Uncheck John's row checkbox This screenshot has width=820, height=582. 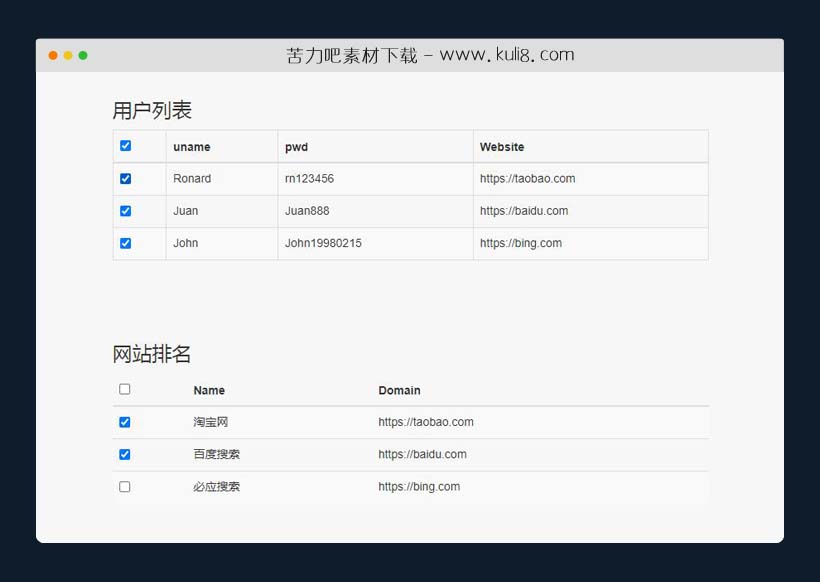[x=125, y=243]
